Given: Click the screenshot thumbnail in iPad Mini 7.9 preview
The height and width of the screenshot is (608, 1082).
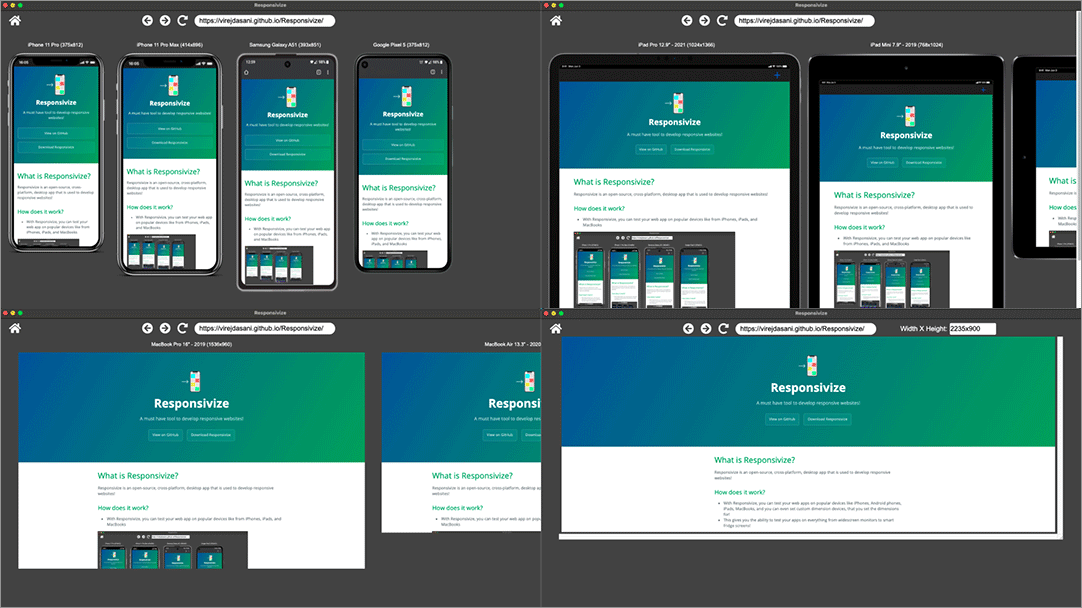Looking at the screenshot, I should click(892, 280).
